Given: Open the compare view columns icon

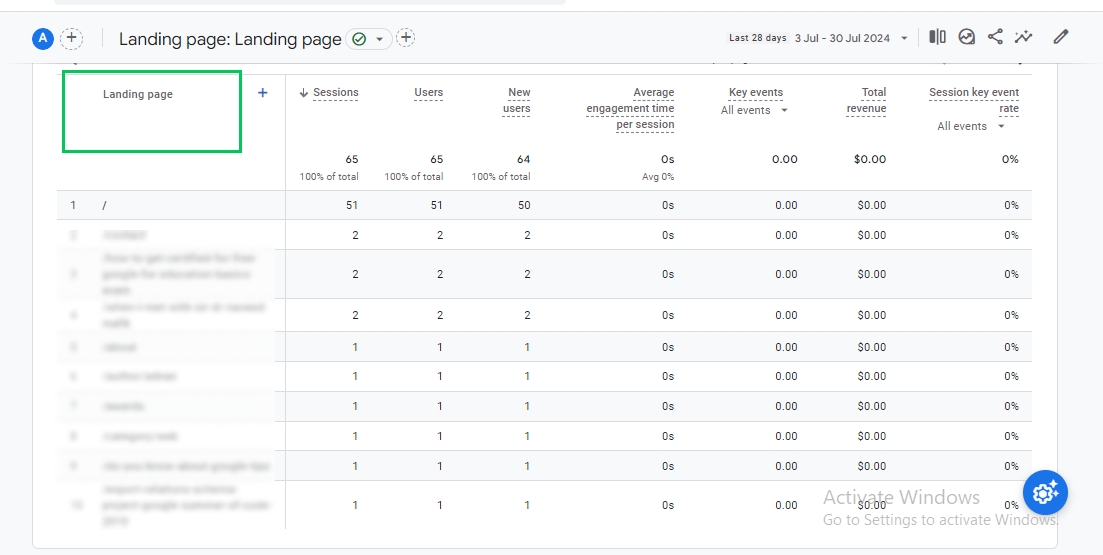Looking at the screenshot, I should pyautogui.click(x=937, y=37).
